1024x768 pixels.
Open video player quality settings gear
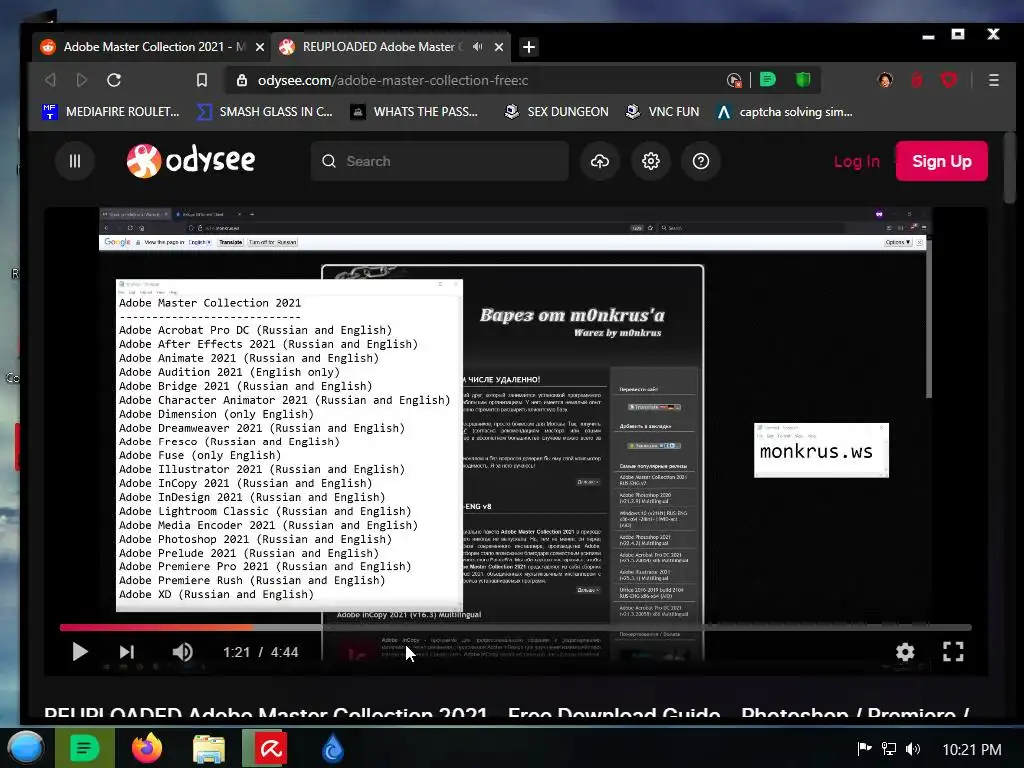coord(905,652)
